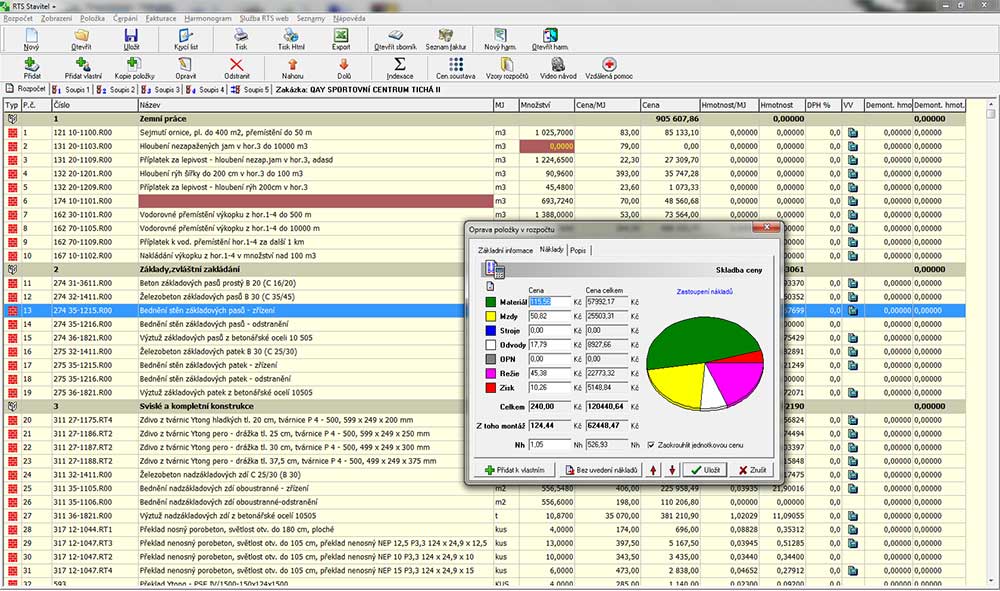
Task: Switch to Základní informace tab
Action: pos(505,250)
